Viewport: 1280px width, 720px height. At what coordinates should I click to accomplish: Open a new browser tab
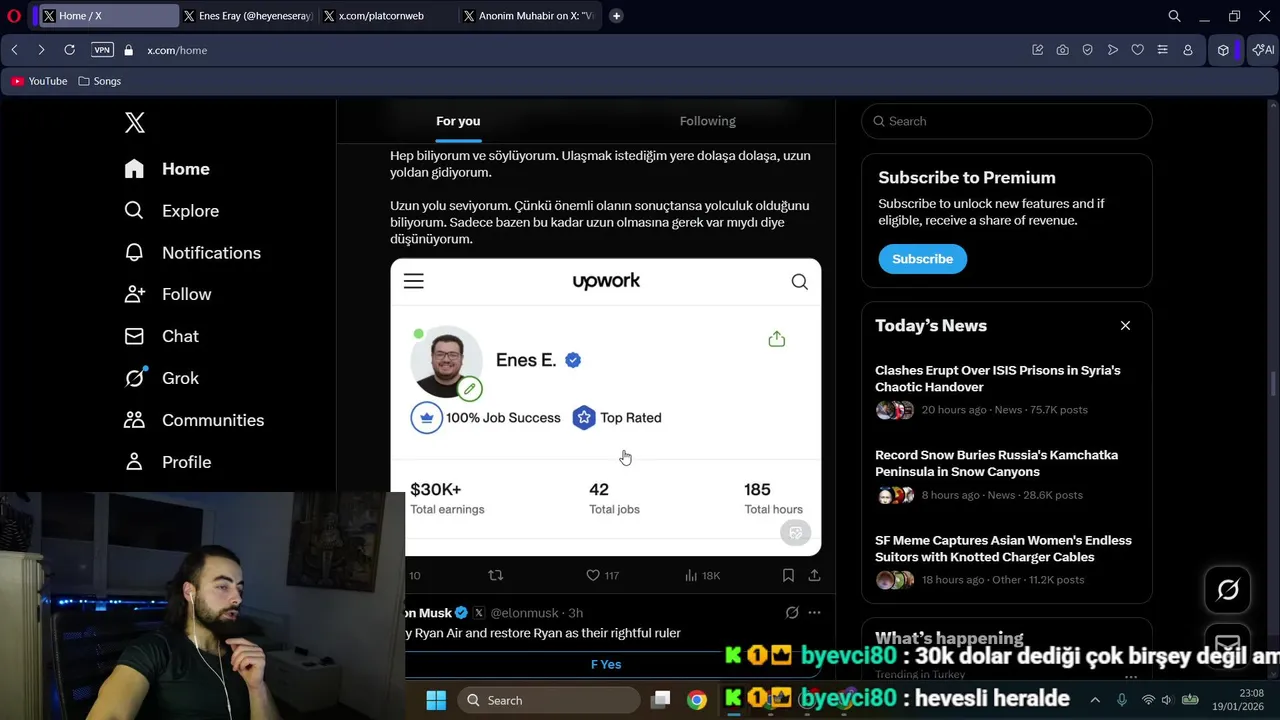click(x=616, y=16)
